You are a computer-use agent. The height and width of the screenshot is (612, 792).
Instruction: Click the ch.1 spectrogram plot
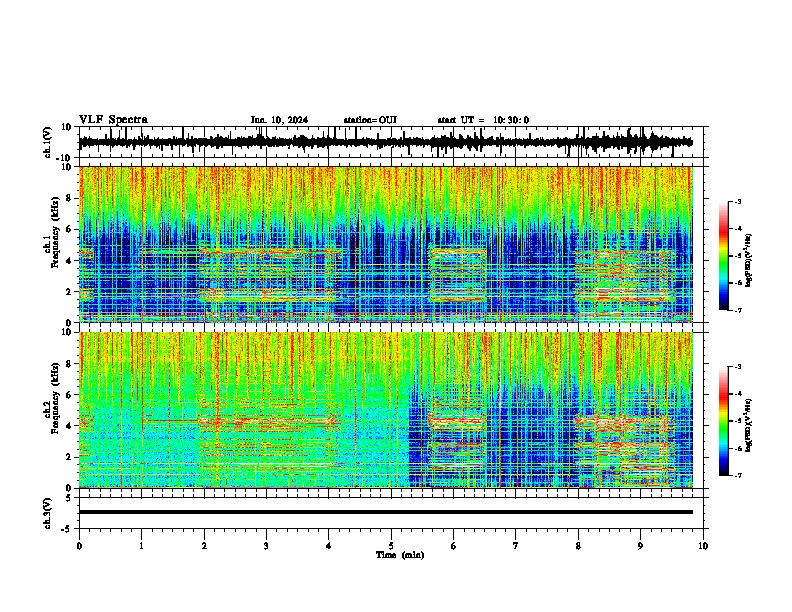(386, 244)
